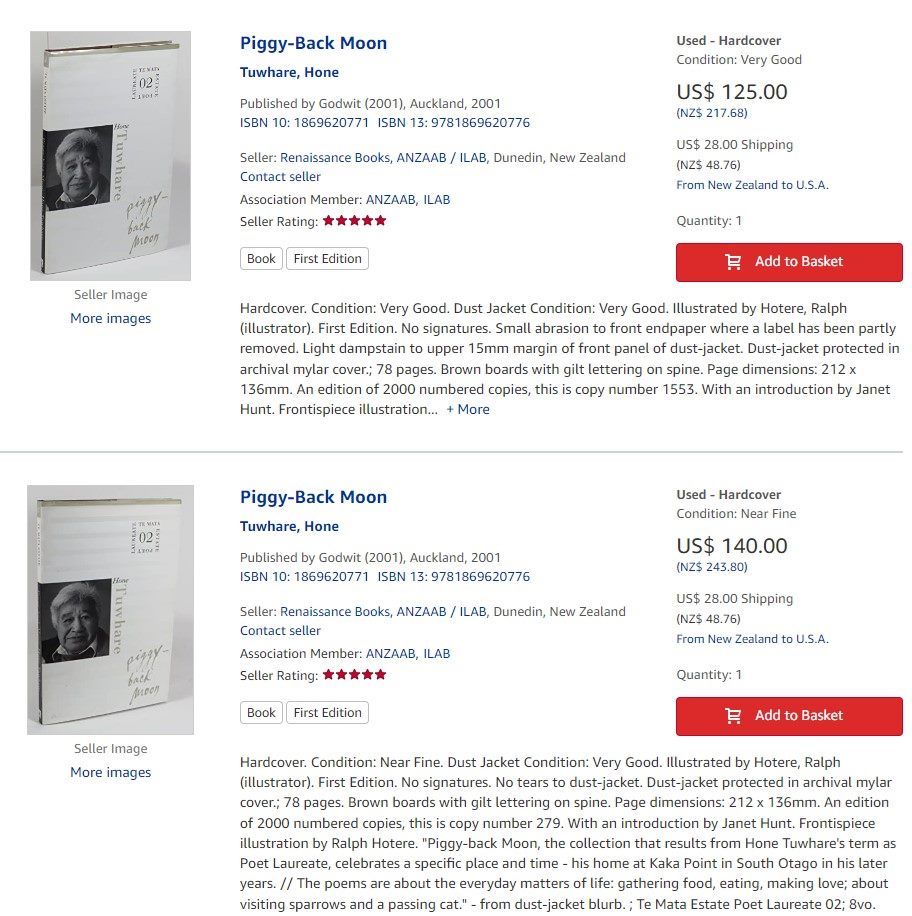Open second Piggy-Back Moon title link

(314, 497)
